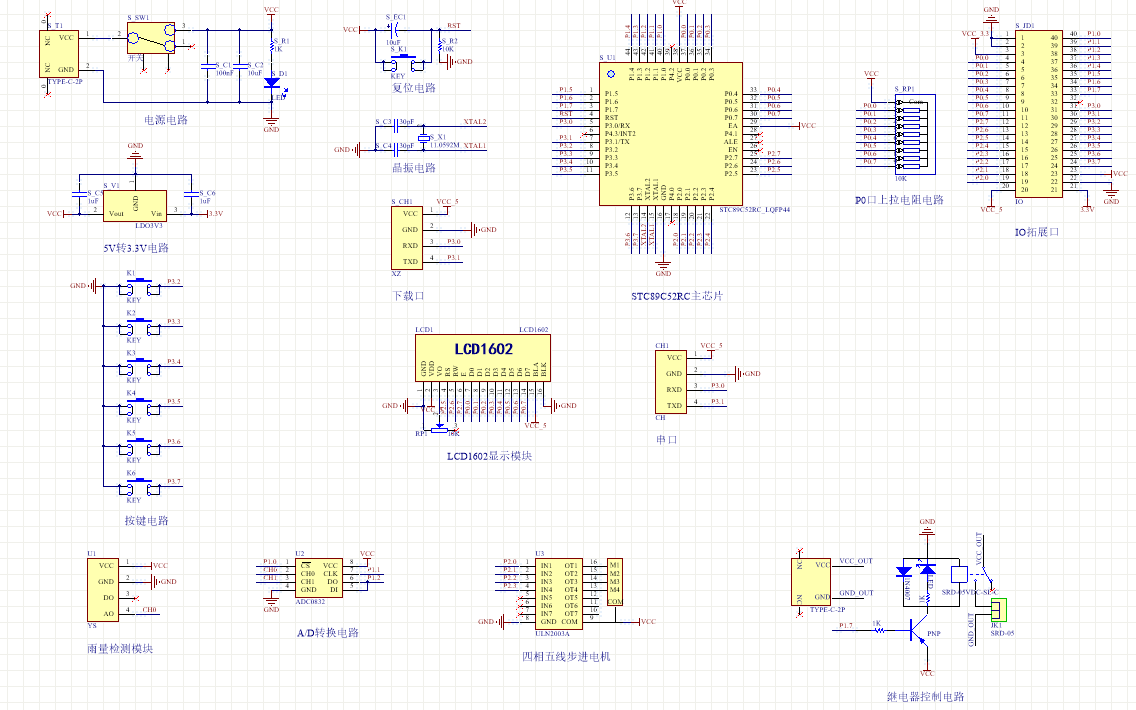Select the LCD1602 display component
The image size is (1136, 710).
tap(483, 357)
